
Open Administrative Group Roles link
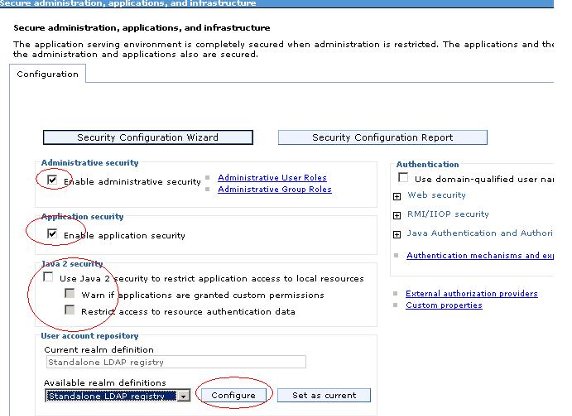tap(275, 189)
